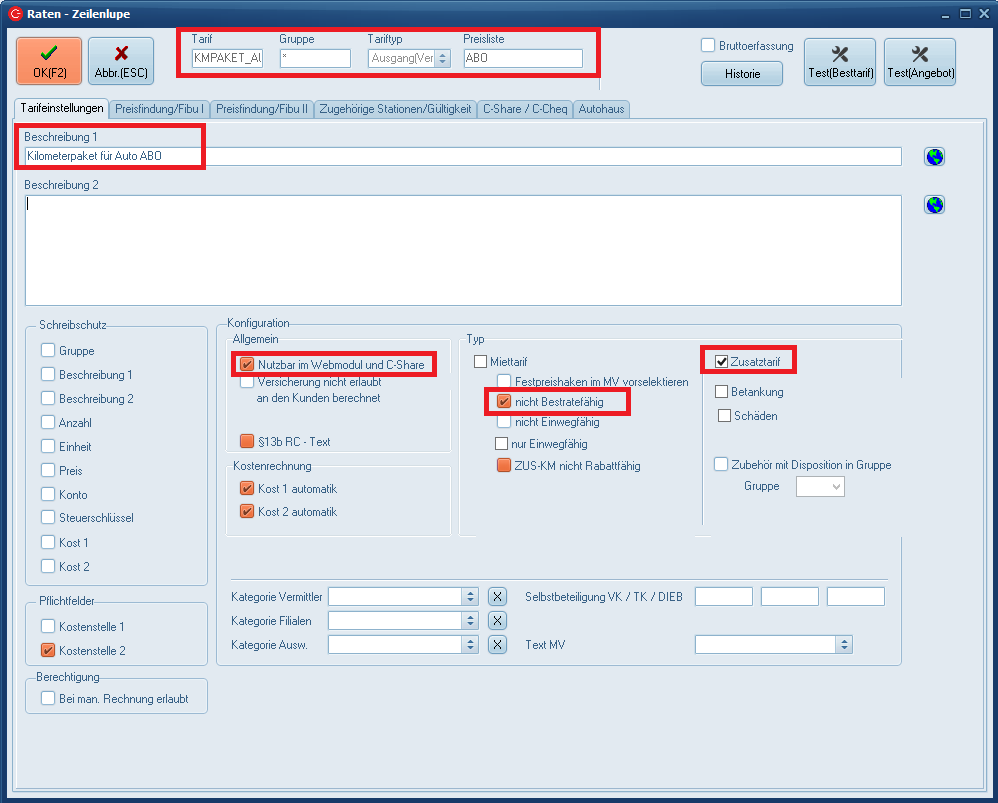Toggle Kostenstelle 2 mandatory field checkbox
Image resolution: width=998 pixels, height=803 pixels.
point(48,650)
